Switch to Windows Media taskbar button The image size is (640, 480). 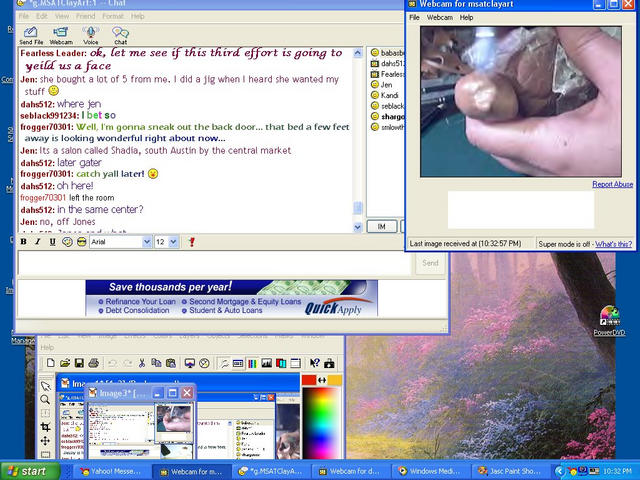[x=430, y=471]
